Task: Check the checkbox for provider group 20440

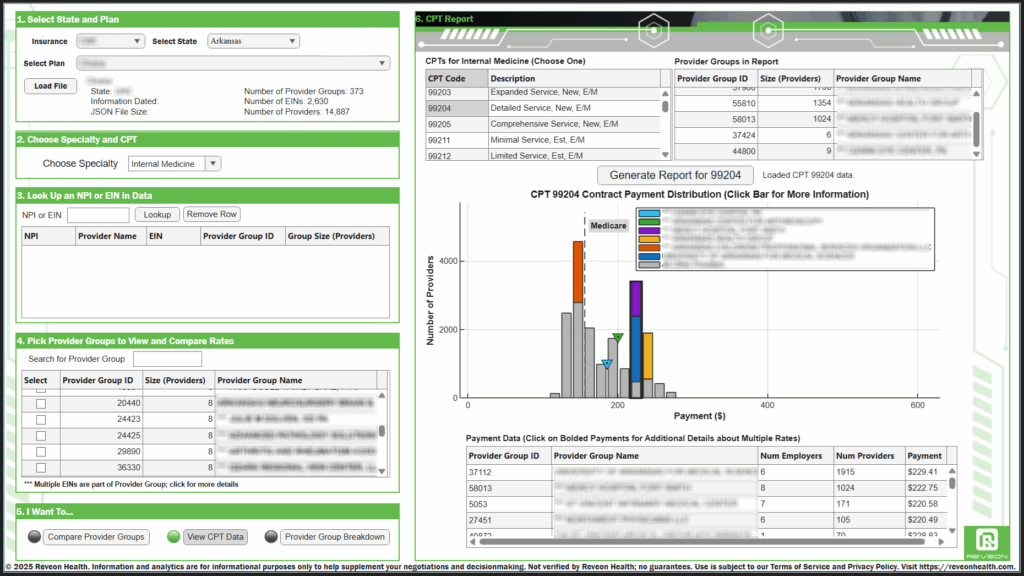Action: [x=40, y=403]
